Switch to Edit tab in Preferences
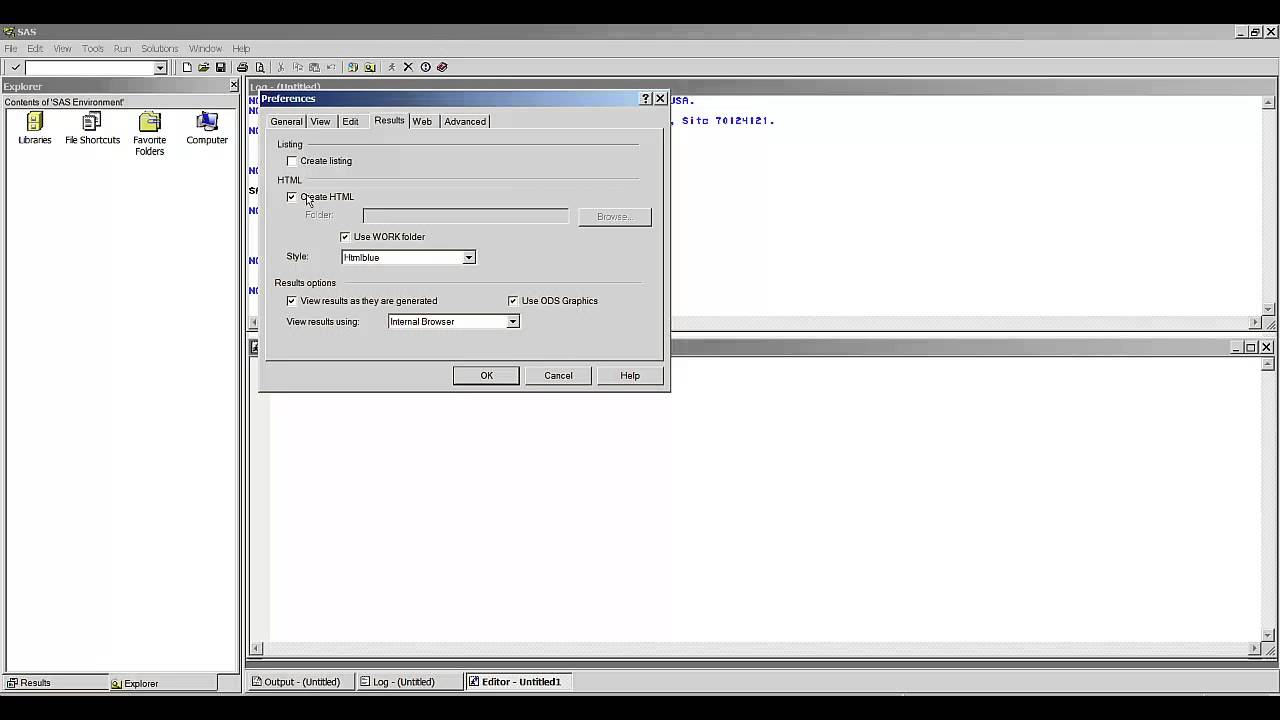 350,122
